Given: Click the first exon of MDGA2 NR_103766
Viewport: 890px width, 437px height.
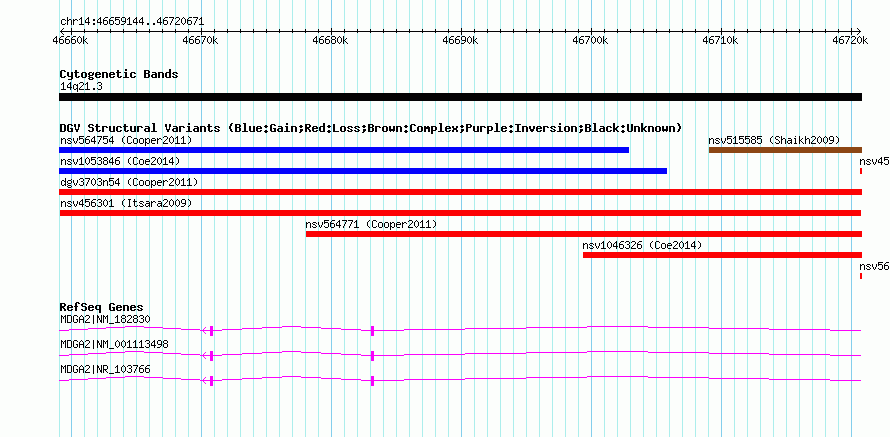Looking at the screenshot, I should coord(211,381).
